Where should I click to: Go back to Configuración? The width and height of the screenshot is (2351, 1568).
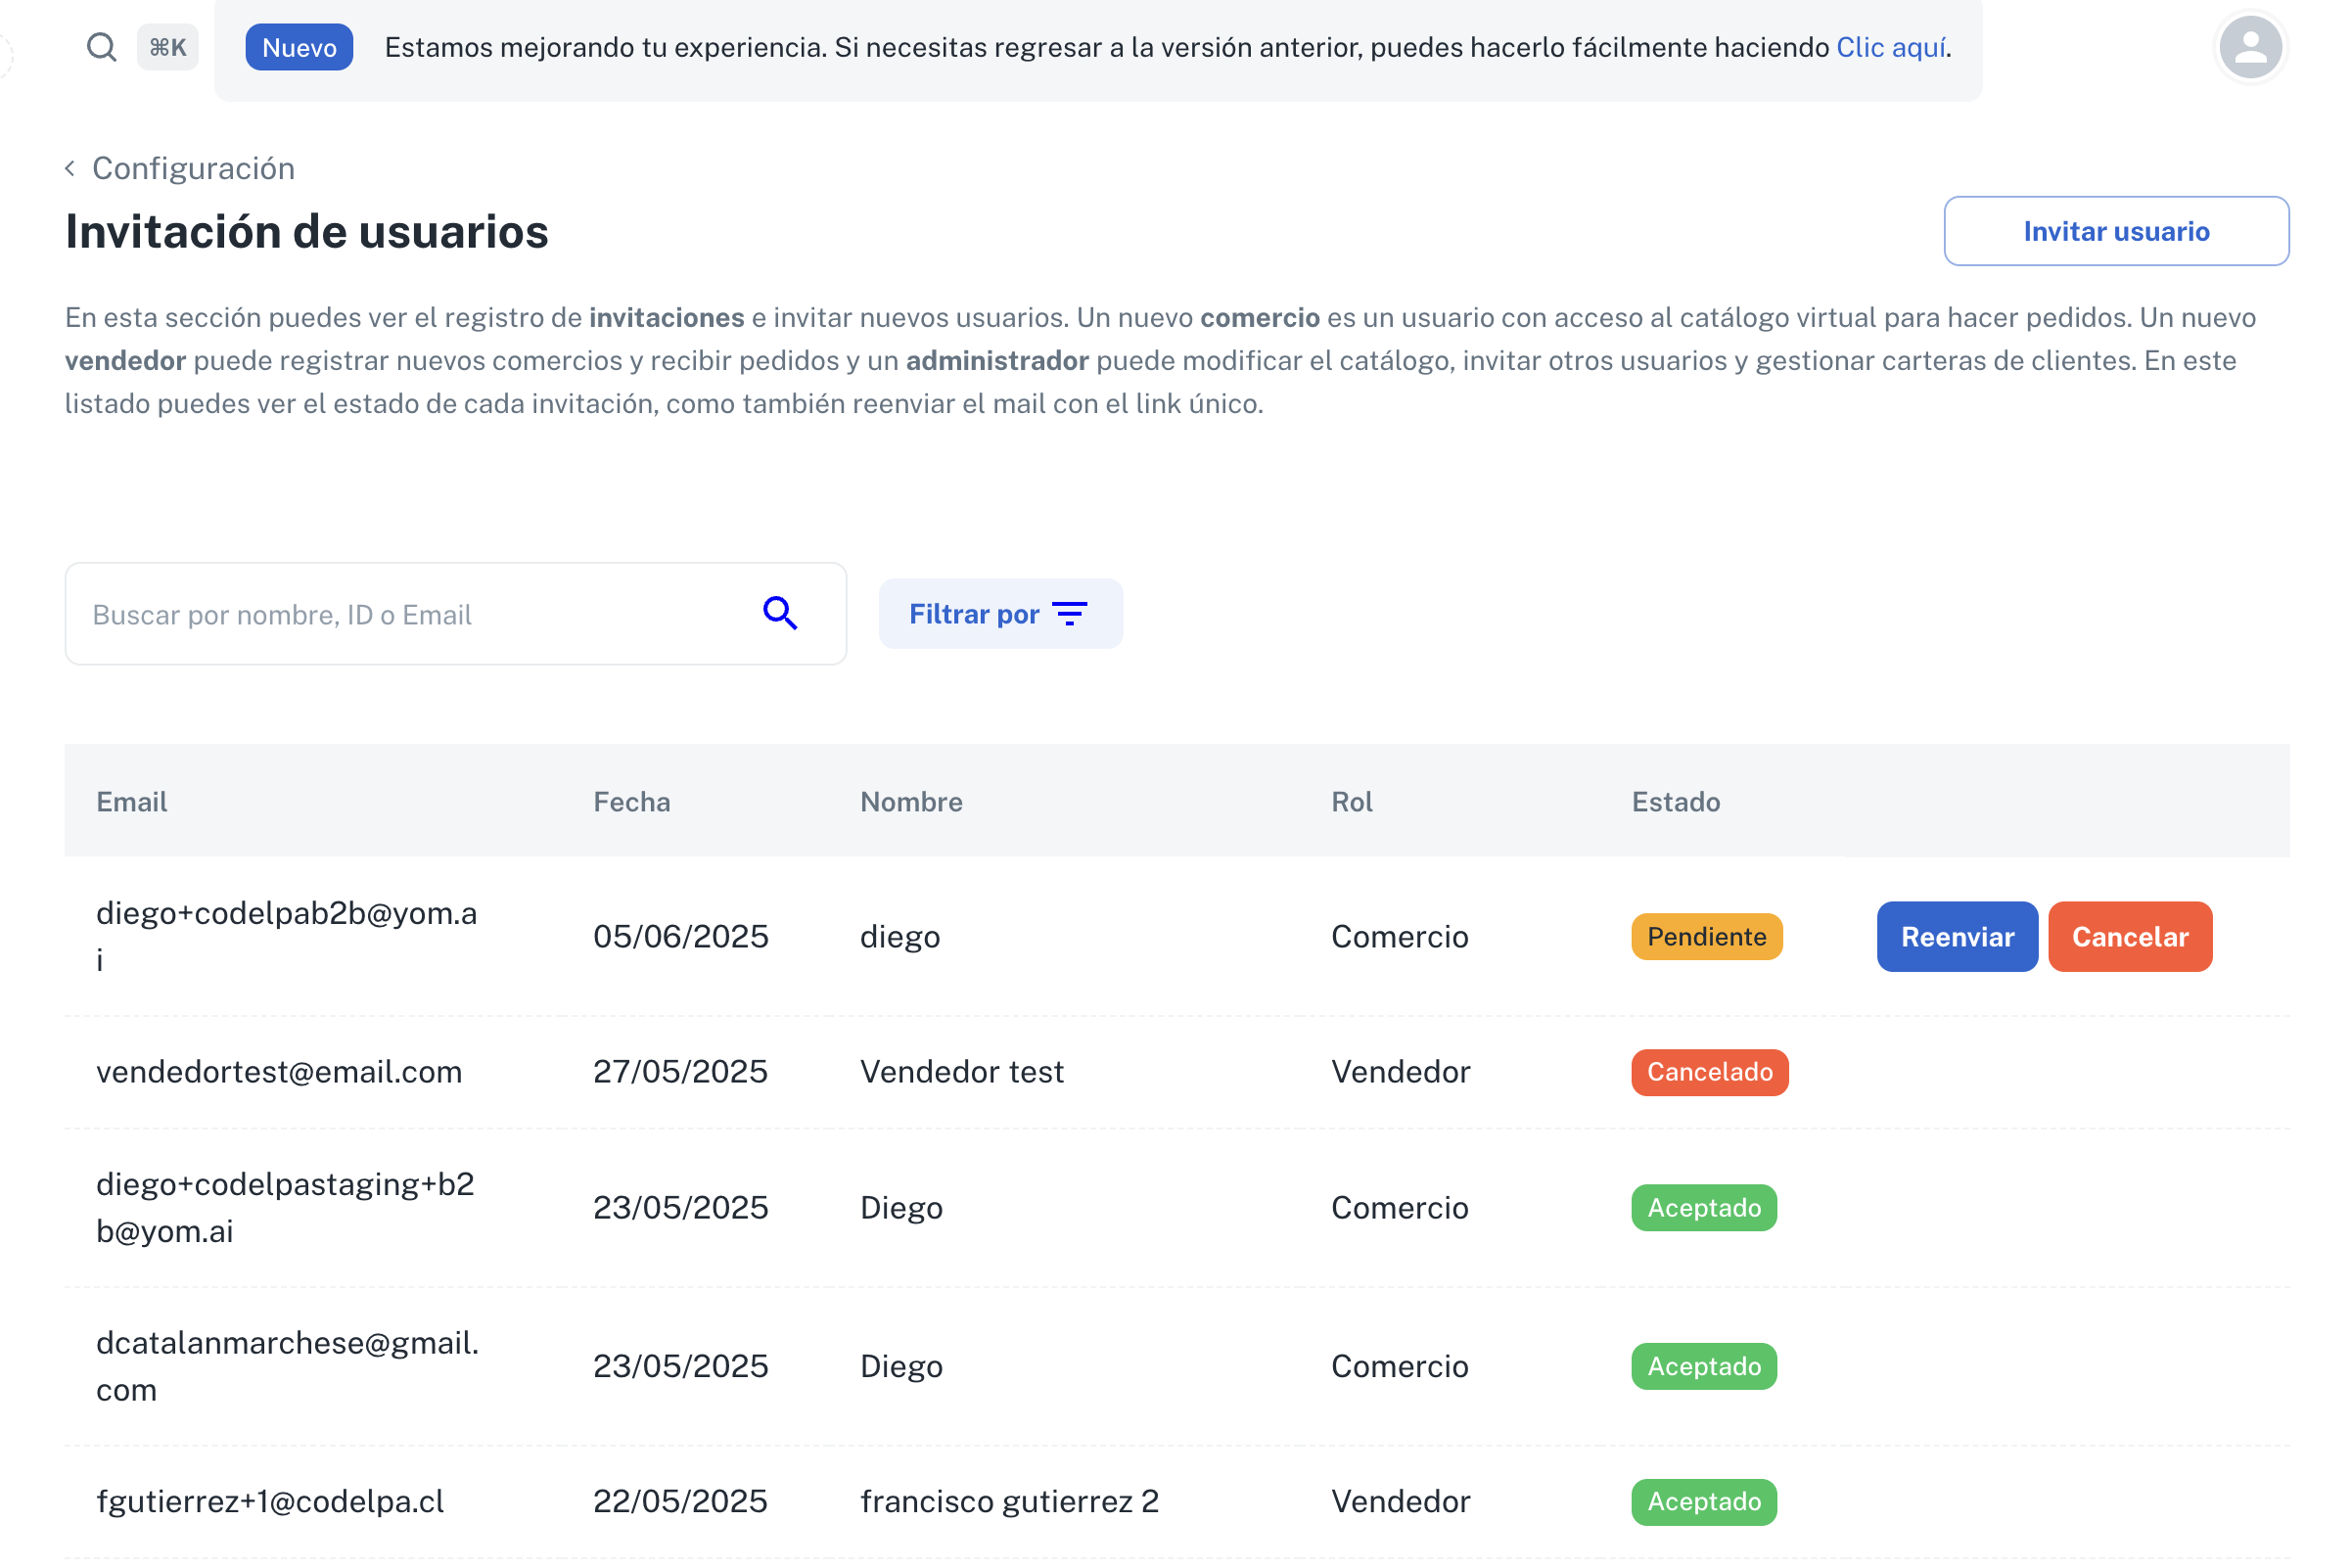tap(193, 168)
